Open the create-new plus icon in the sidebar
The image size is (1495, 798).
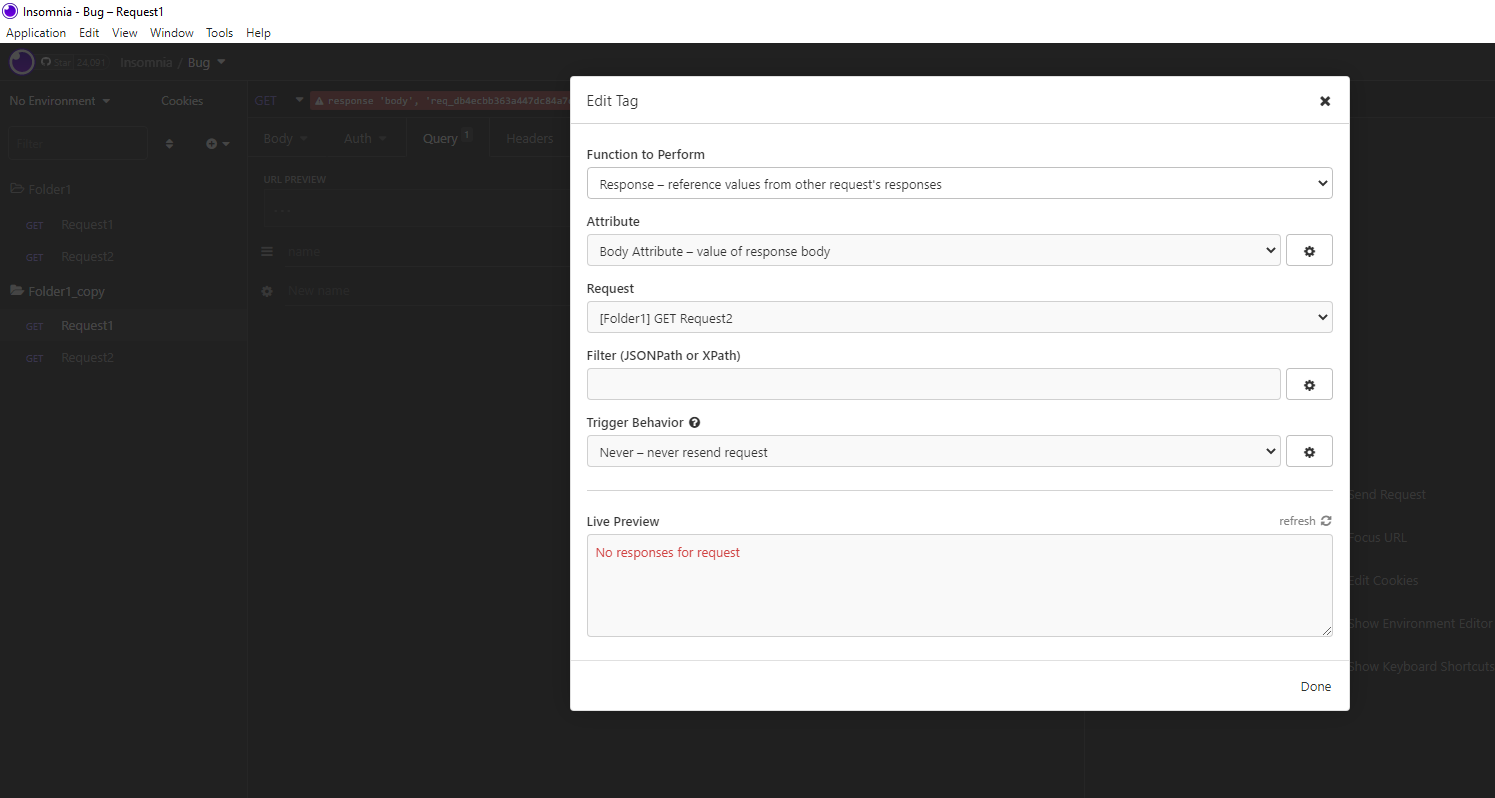pyautogui.click(x=212, y=143)
